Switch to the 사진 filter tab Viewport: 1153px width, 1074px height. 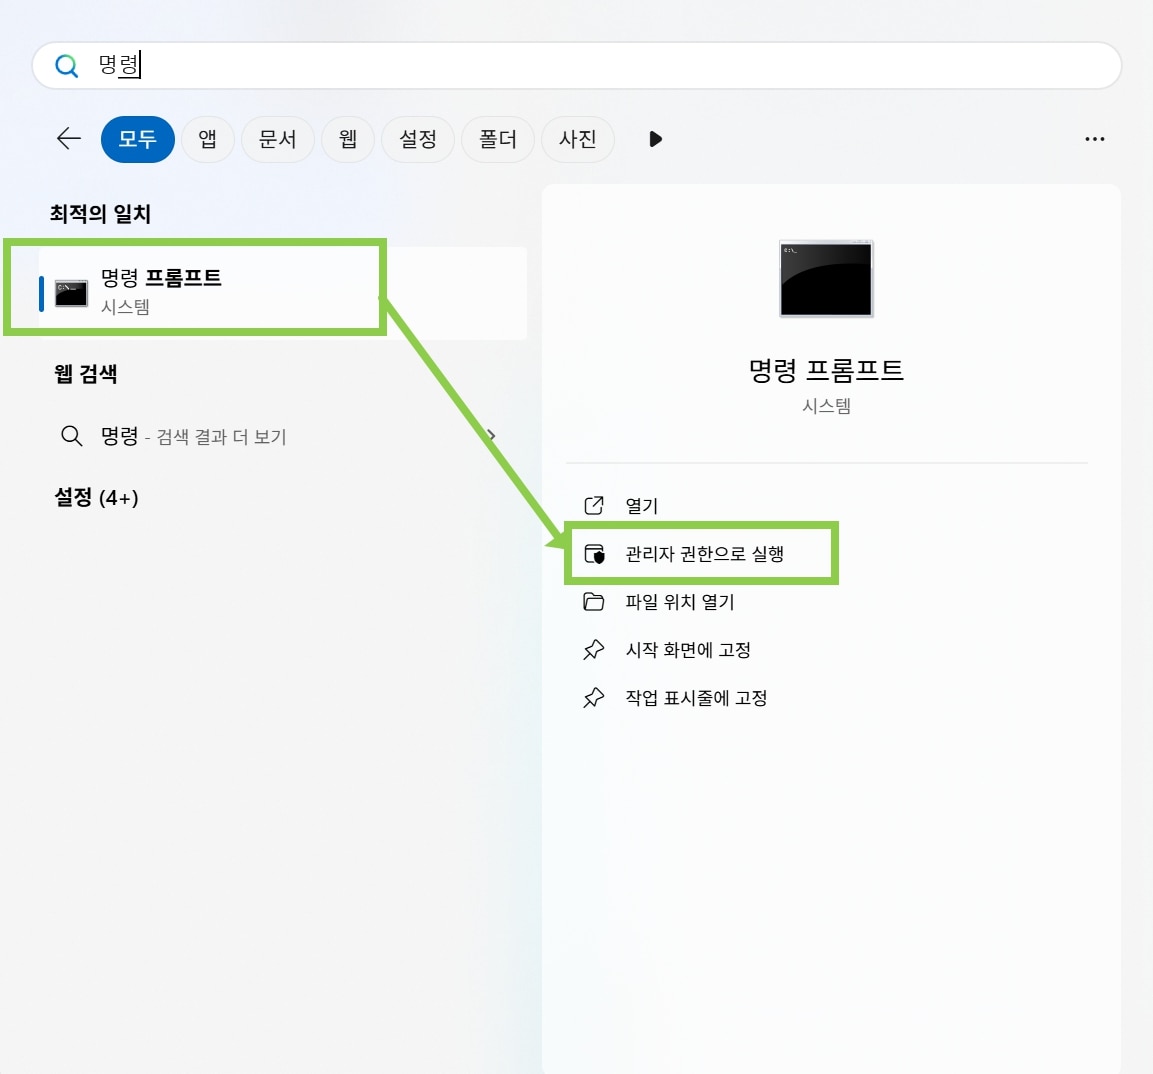point(577,139)
